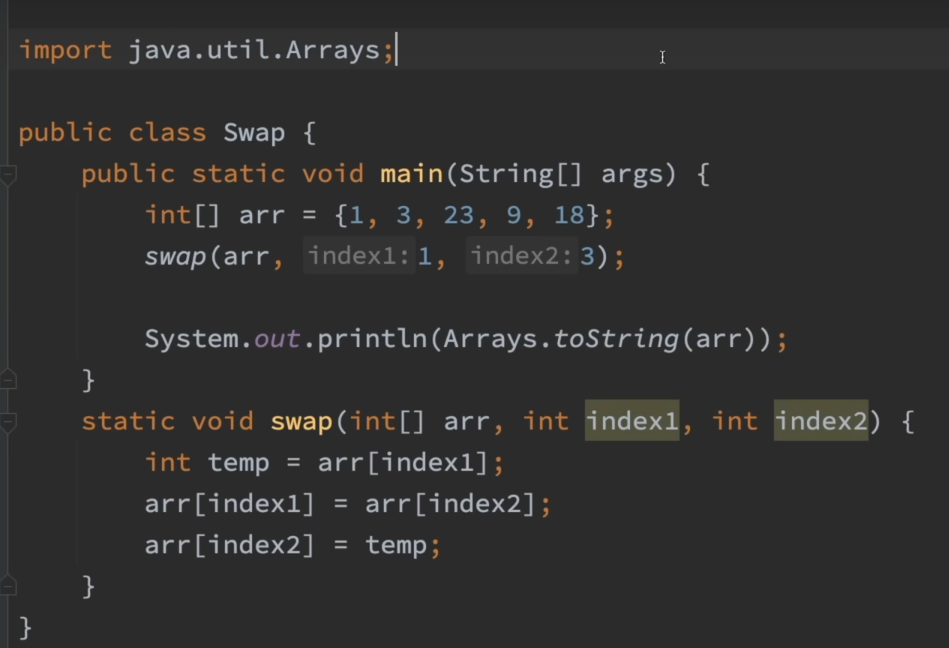The height and width of the screenshot is (648, 949).
Task: Click Arrays in the import statement
Action: [x=332, y=50]
